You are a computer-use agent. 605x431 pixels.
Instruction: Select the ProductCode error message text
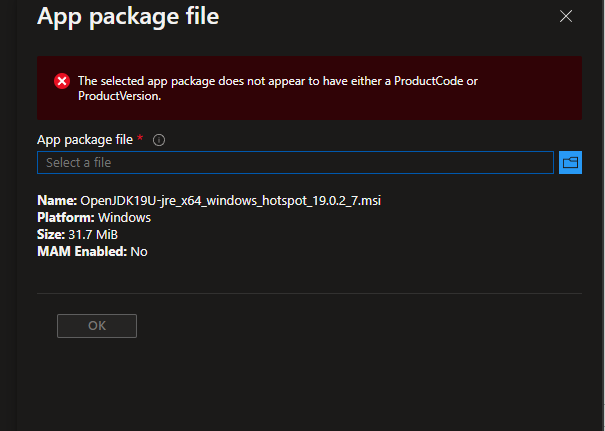coord(278,88)
